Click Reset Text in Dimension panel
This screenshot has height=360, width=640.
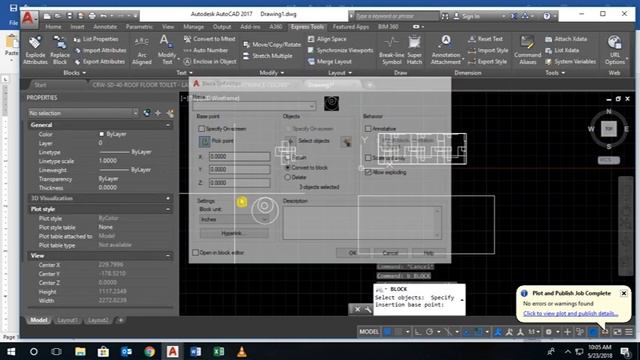coord(485,39)
